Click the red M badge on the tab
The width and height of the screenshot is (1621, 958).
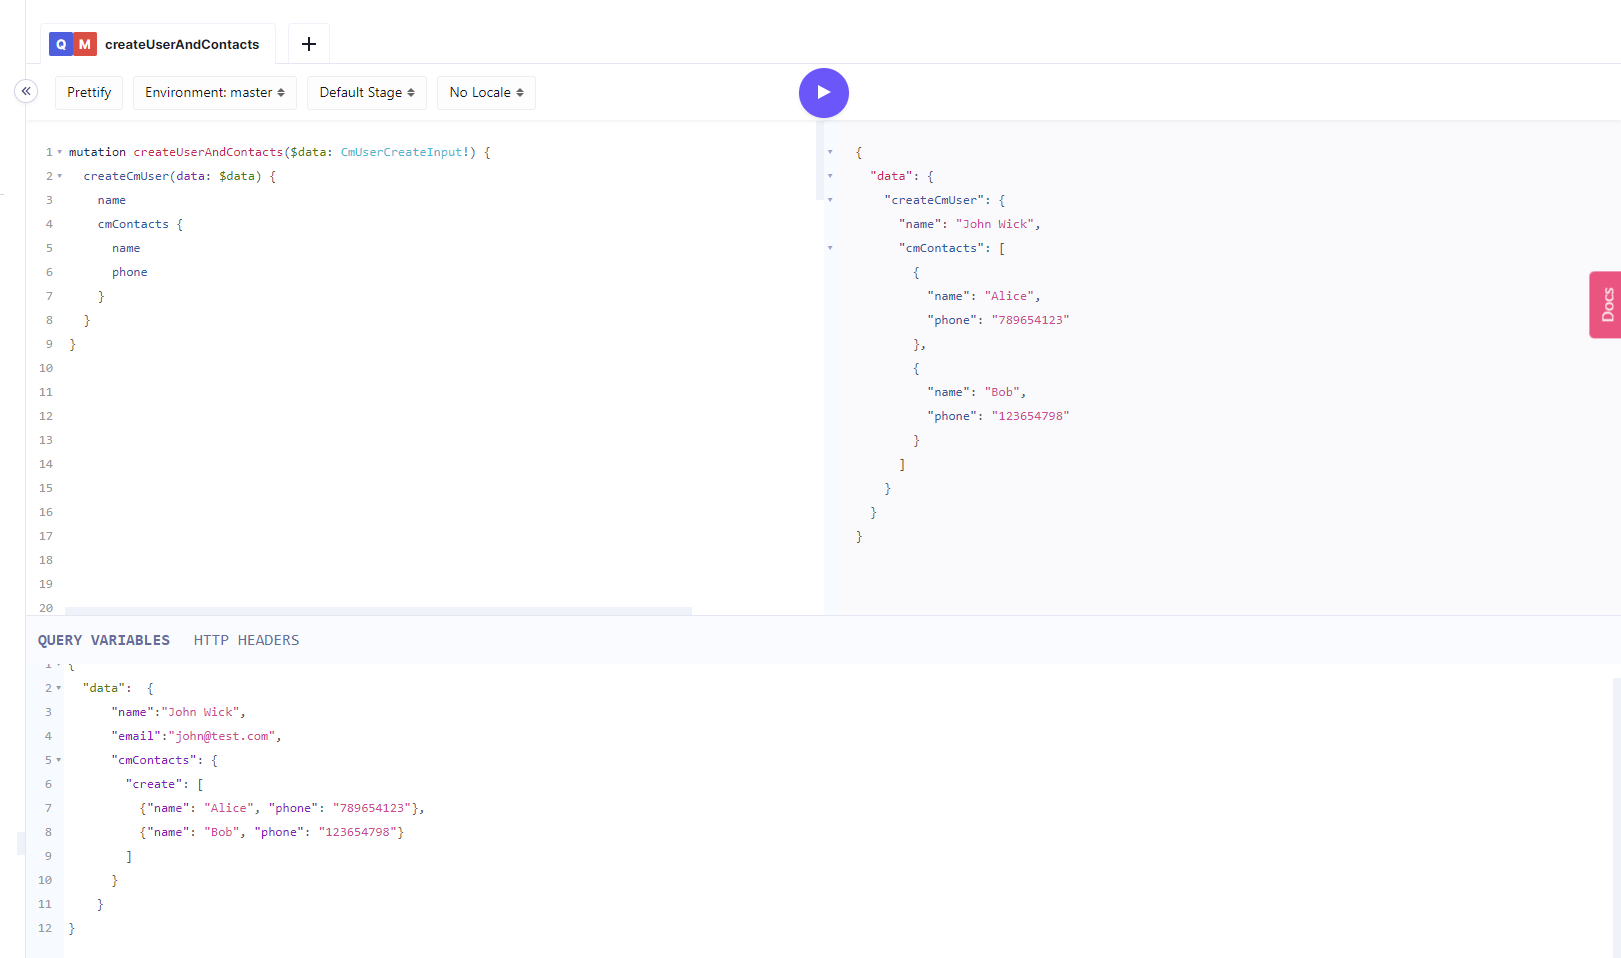click(85, 44)
